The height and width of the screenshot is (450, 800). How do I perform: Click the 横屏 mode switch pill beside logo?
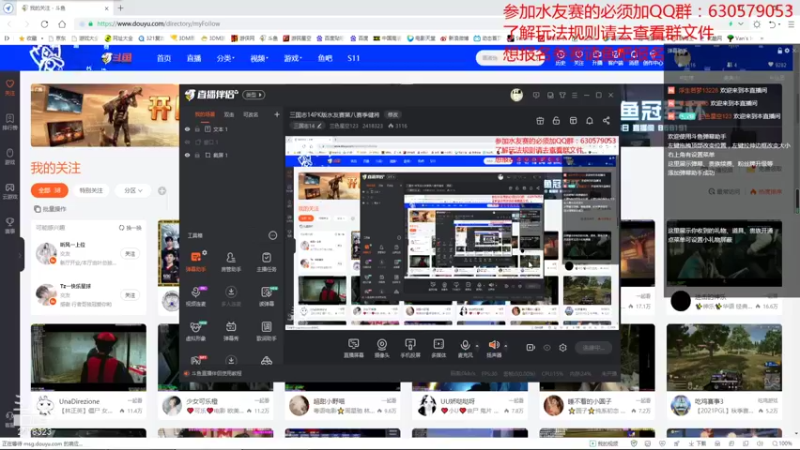[x=254, y=95]
